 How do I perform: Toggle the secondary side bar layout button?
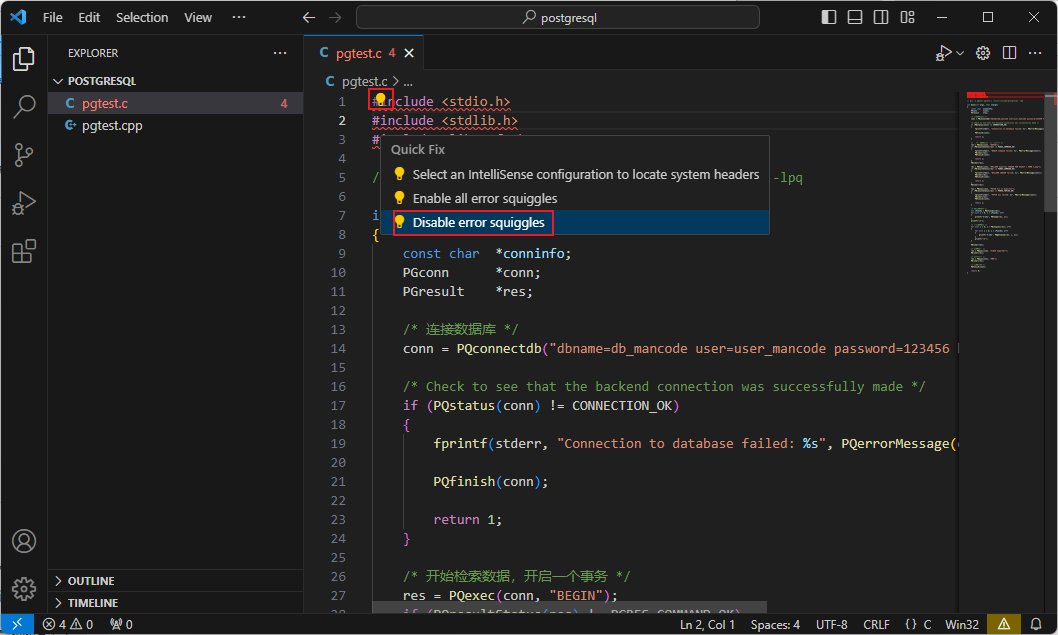tap(879, 17)
